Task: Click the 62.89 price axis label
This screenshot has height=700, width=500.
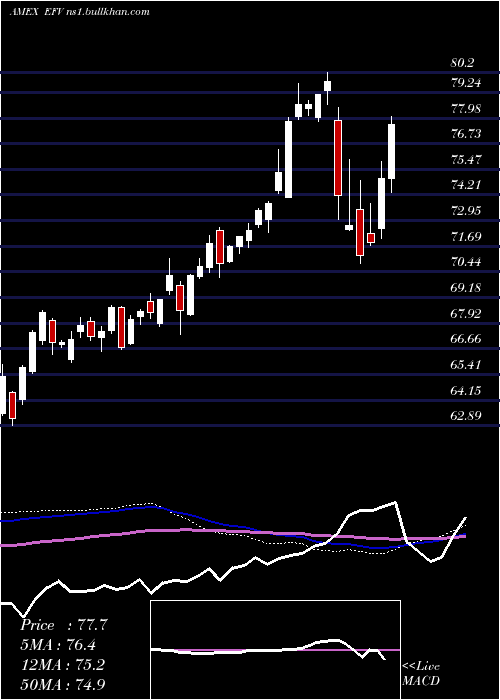Action: [466, 416]
